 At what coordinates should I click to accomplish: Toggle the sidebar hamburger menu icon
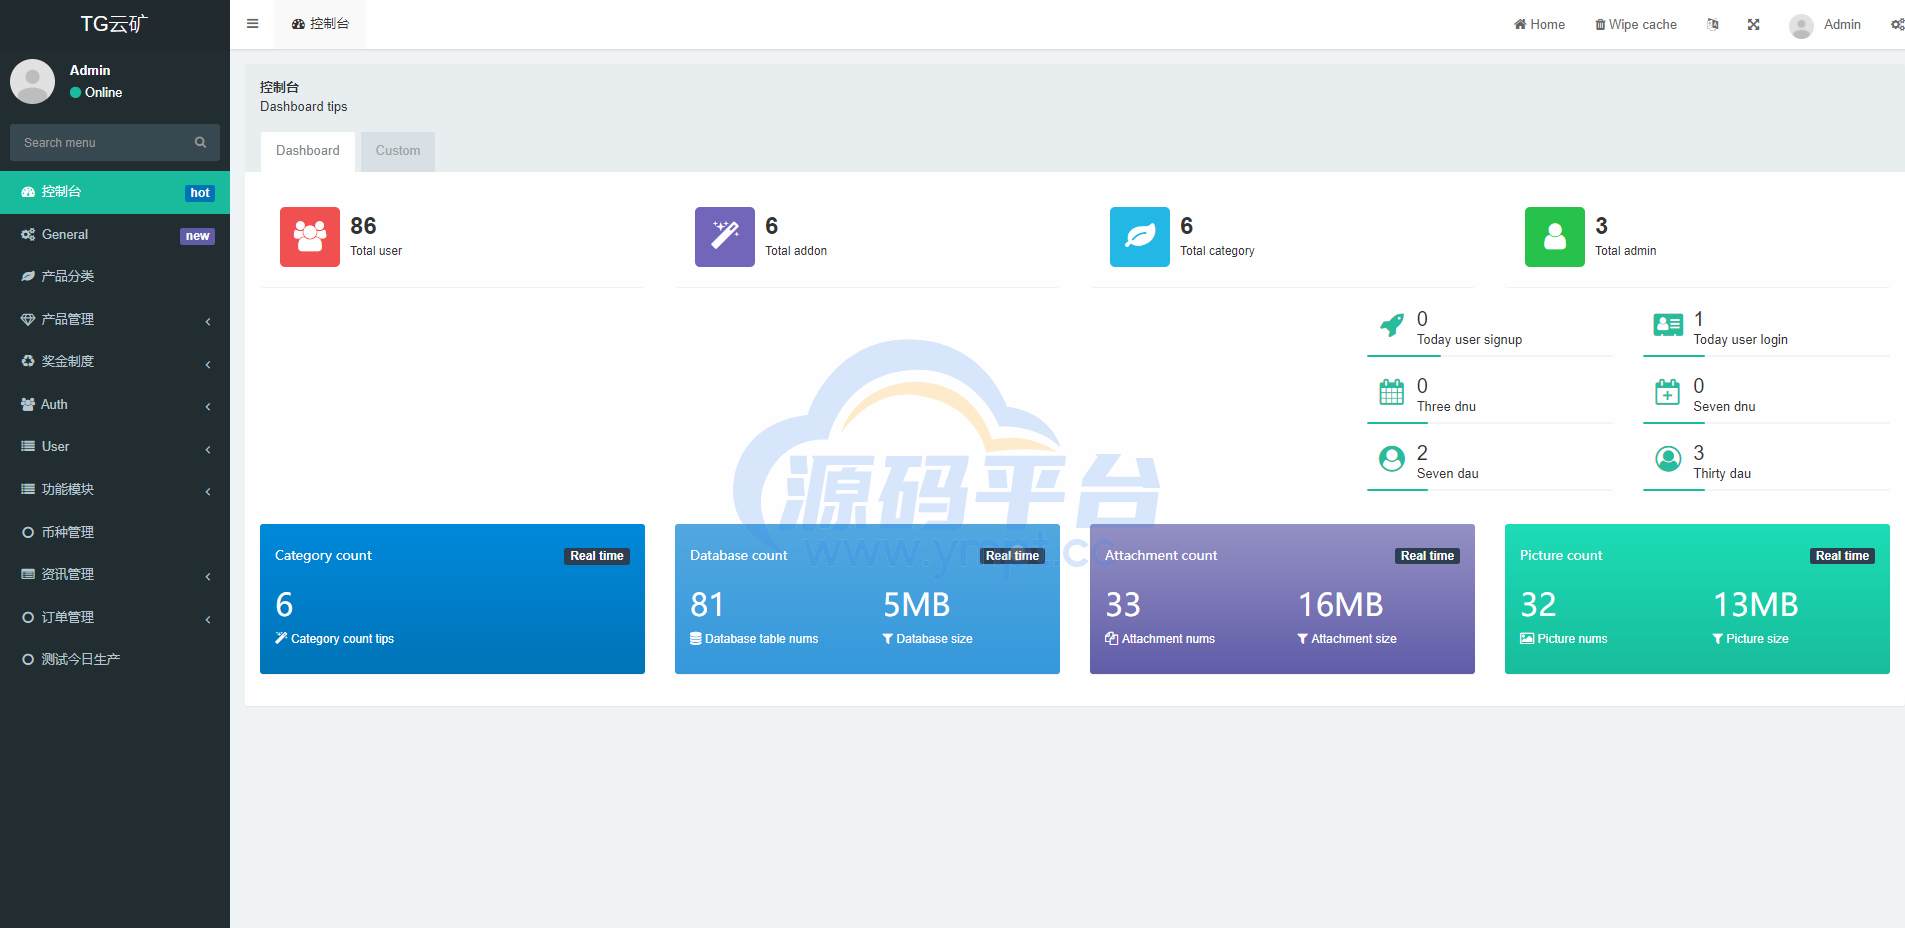pyautogui.click(x=252, y=24)
